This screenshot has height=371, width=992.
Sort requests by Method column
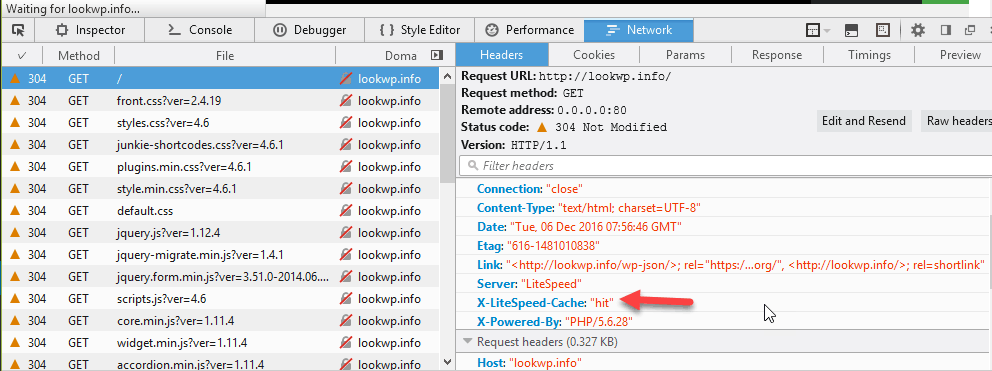pos(79,56)
